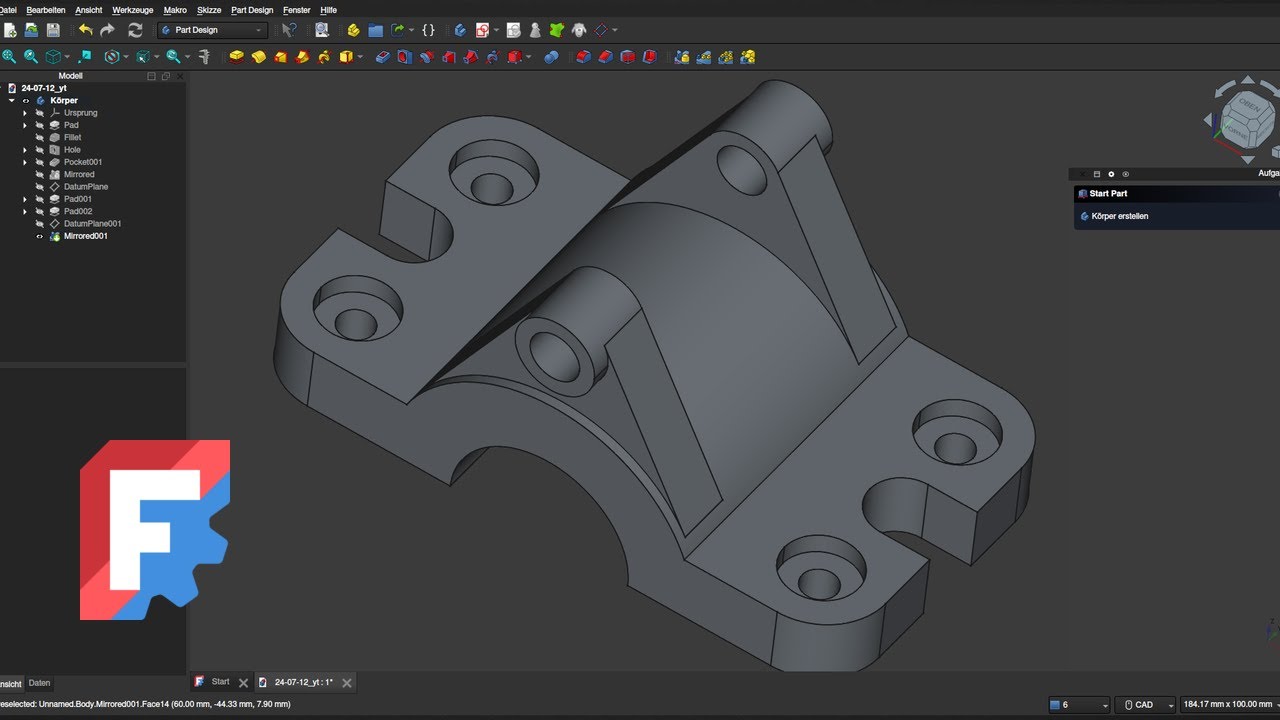Image resolution: width=1280 pixels, height=720 pixels.
Task: Show the hidden Fillet feature
Action: click(40, 137)
